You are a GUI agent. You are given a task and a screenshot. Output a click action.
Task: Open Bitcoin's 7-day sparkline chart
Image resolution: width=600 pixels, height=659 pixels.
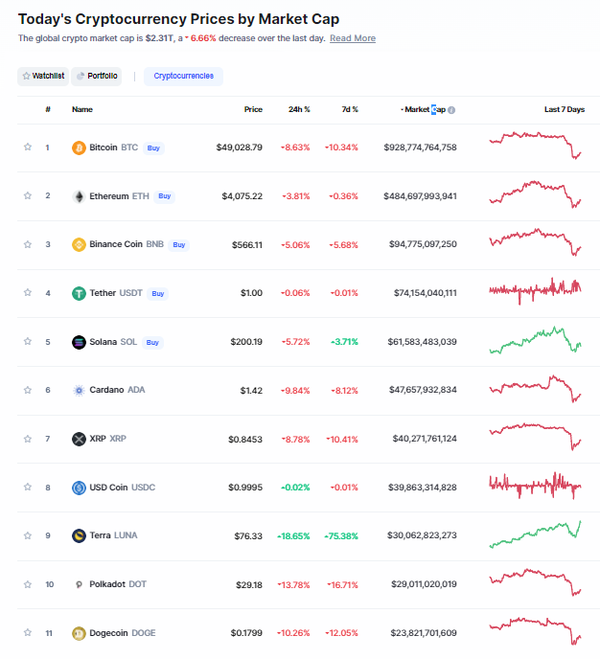tap(535, 145)
